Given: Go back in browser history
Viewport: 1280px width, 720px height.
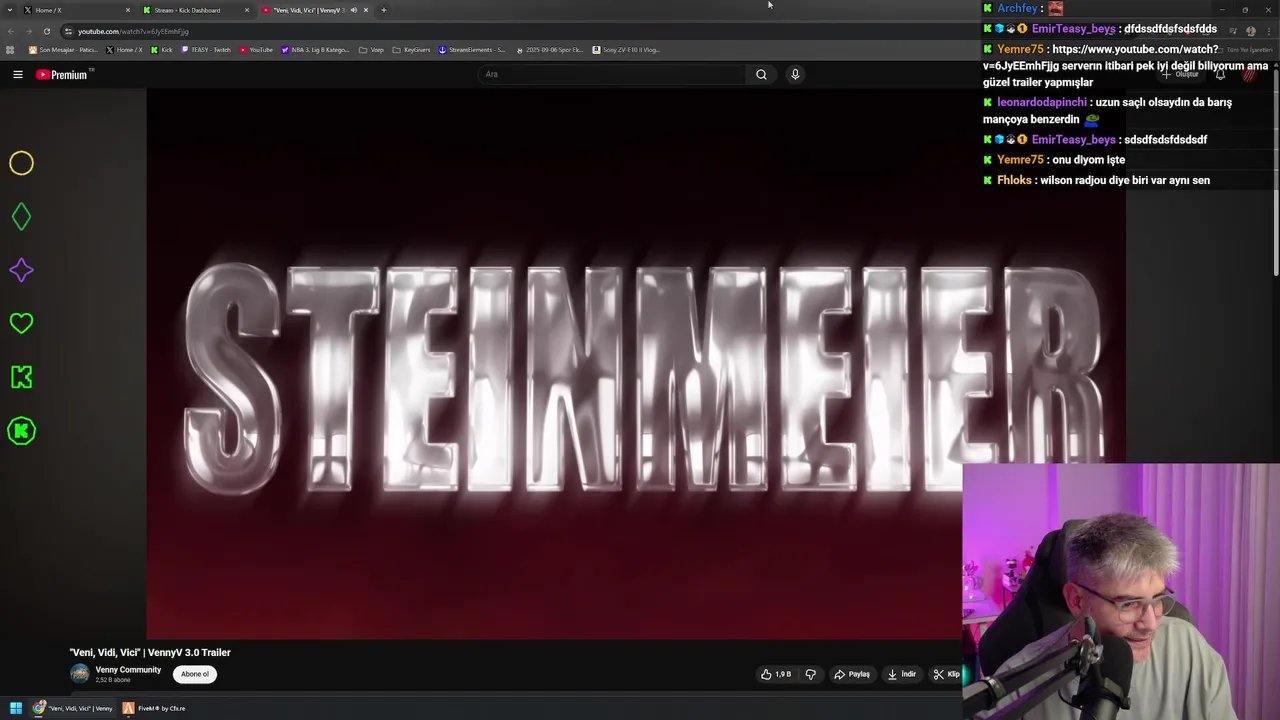Looking at the screenshot, I should pyautogui.click(x=11, y=31).
